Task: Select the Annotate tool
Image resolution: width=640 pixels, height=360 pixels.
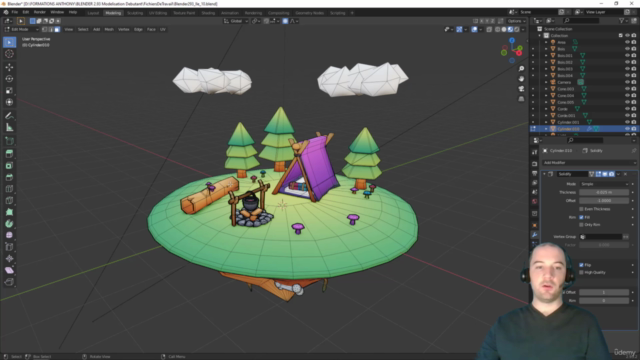Action: click(x=9, y=116)
